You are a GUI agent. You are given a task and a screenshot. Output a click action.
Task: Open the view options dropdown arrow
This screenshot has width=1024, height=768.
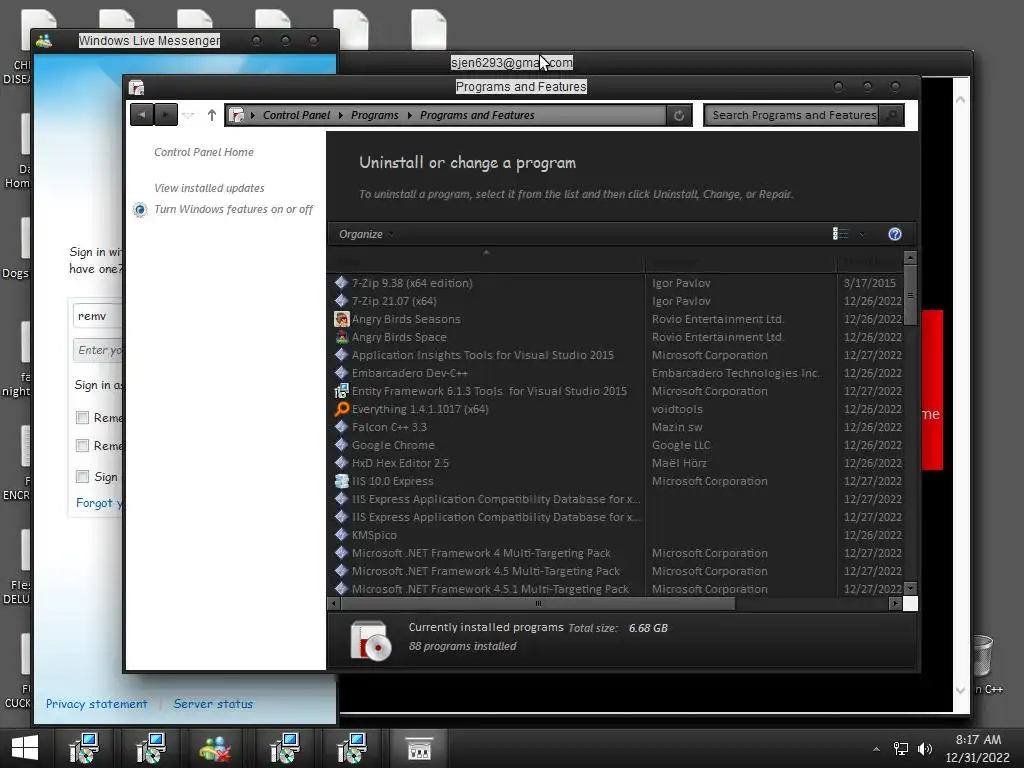click(862, 234)
